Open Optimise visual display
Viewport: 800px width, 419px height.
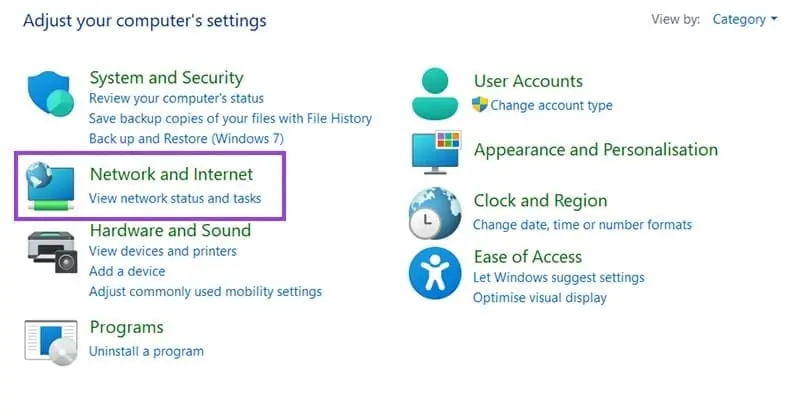pyautogui.click(x=540, y=298)
